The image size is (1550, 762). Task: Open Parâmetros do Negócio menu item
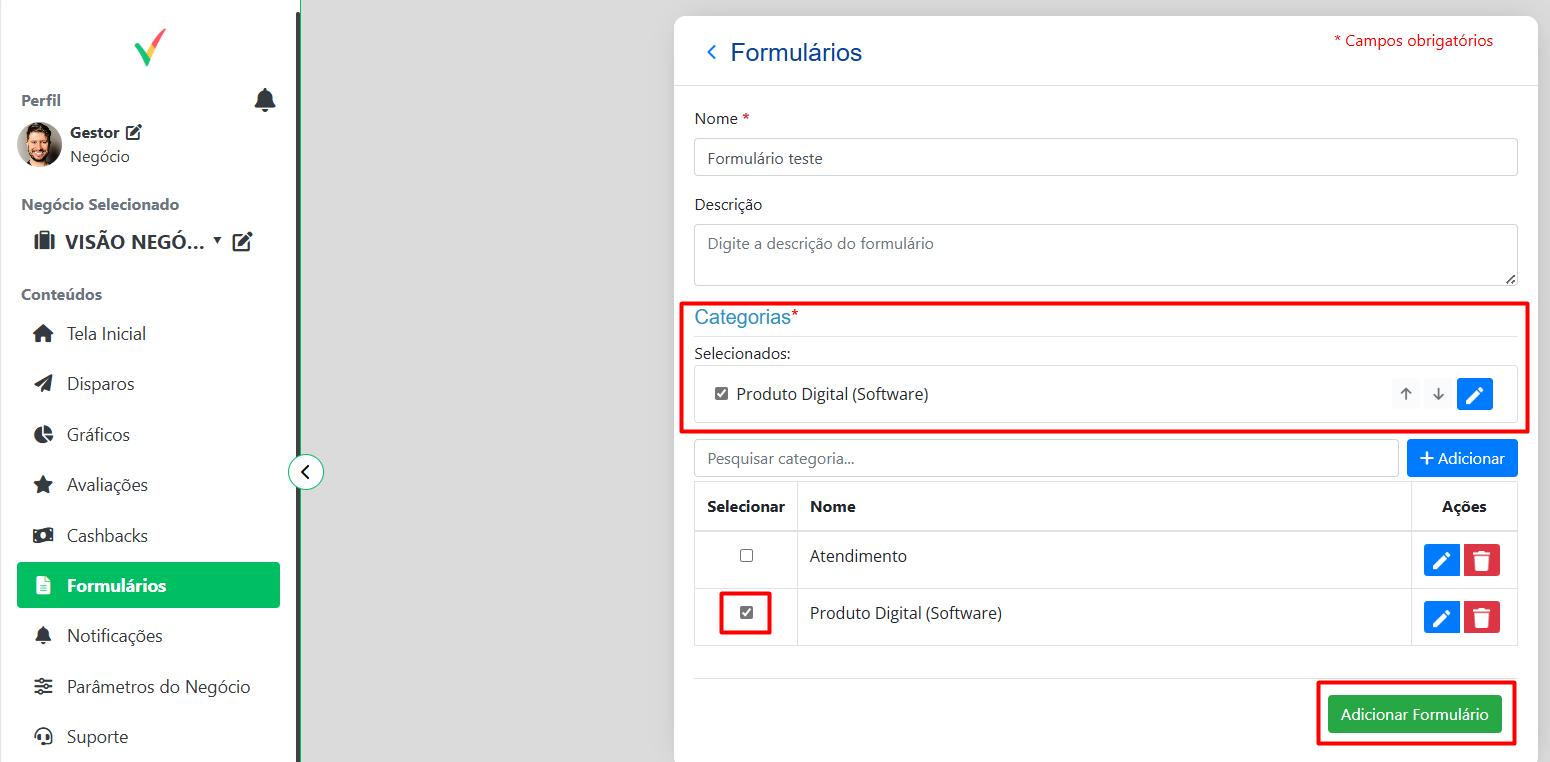pos(158,687)
